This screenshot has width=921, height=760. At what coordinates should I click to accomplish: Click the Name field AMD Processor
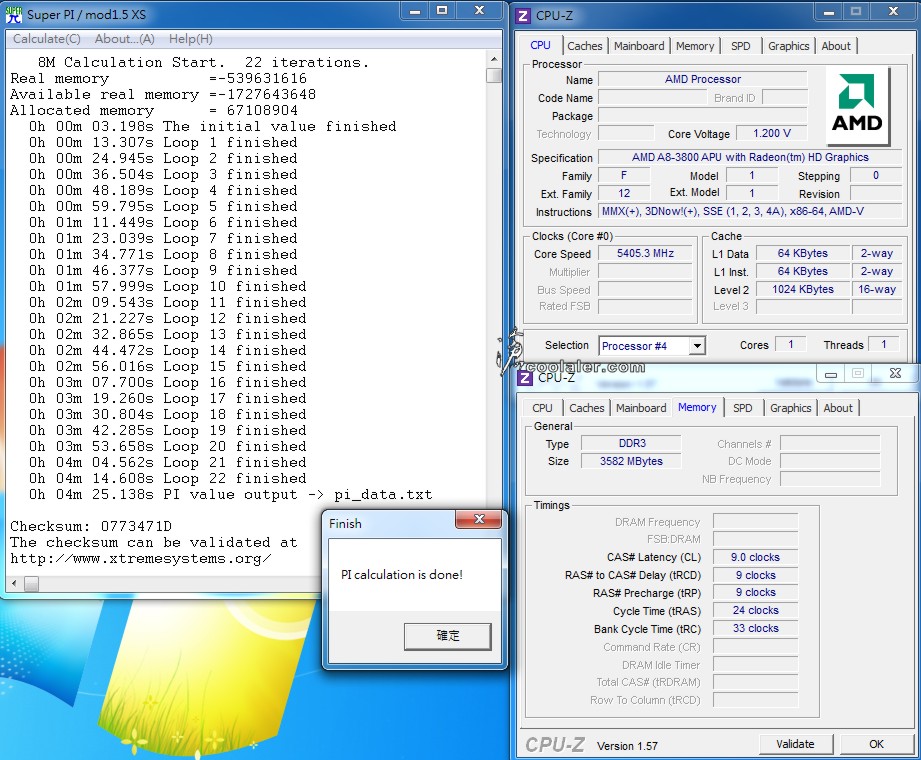coord(702,79)
